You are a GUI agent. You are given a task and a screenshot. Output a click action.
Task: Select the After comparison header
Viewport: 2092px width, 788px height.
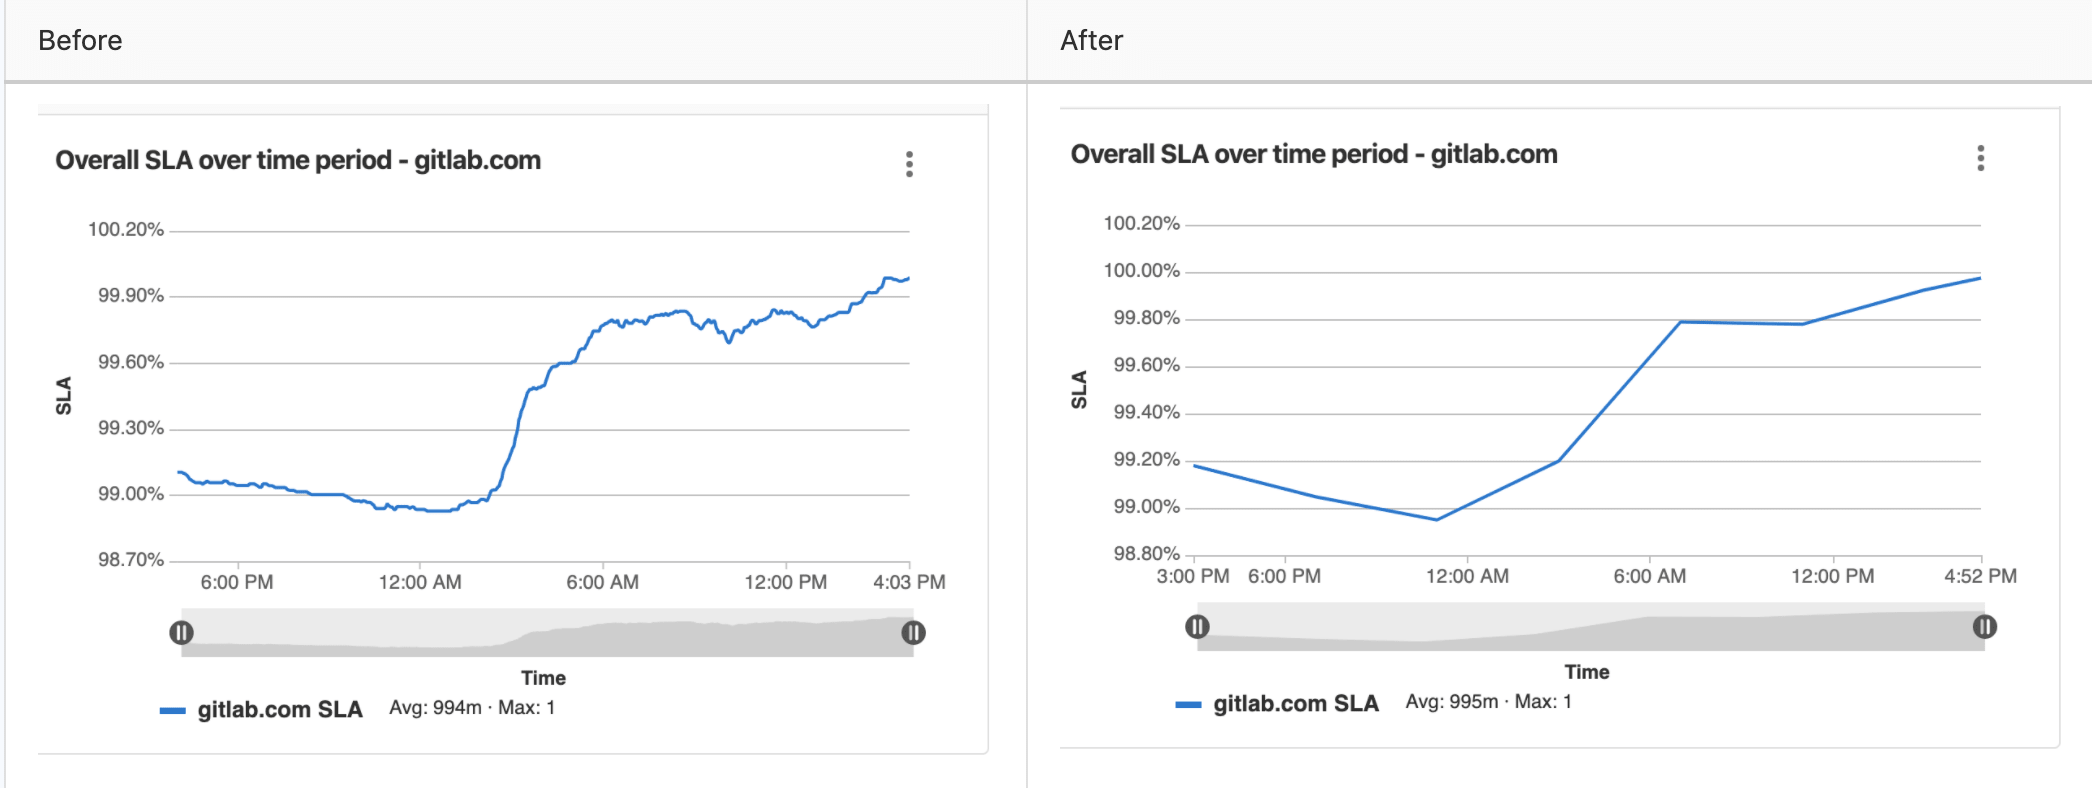1091,40
